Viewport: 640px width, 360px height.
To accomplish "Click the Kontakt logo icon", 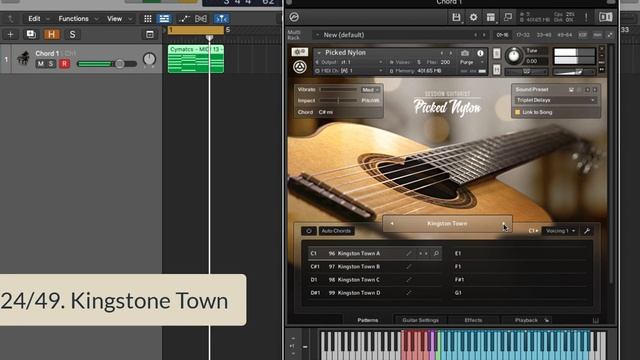I will [294, 17].
